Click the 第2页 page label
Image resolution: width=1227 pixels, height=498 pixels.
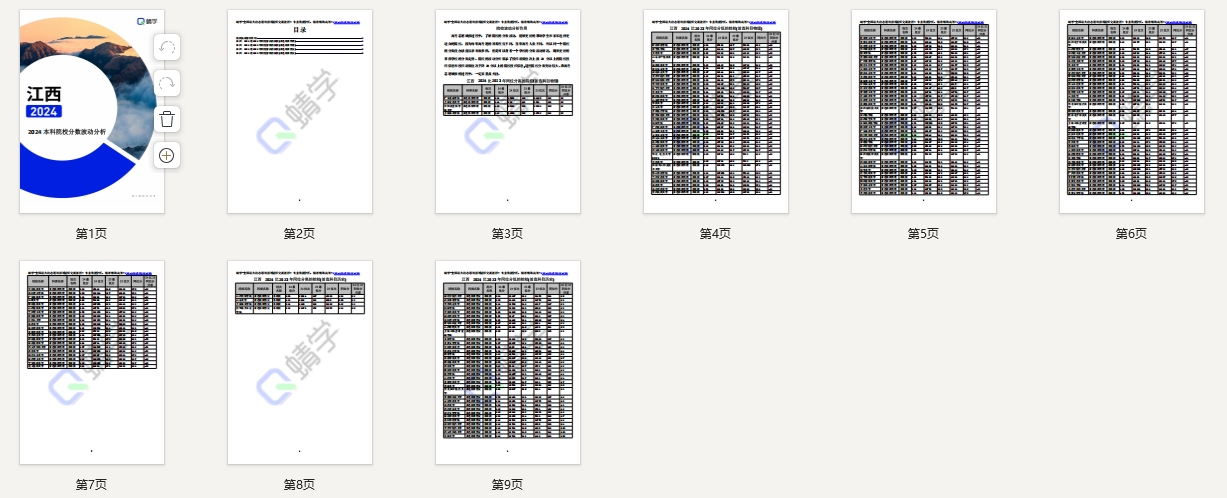(x=300, y=233)
